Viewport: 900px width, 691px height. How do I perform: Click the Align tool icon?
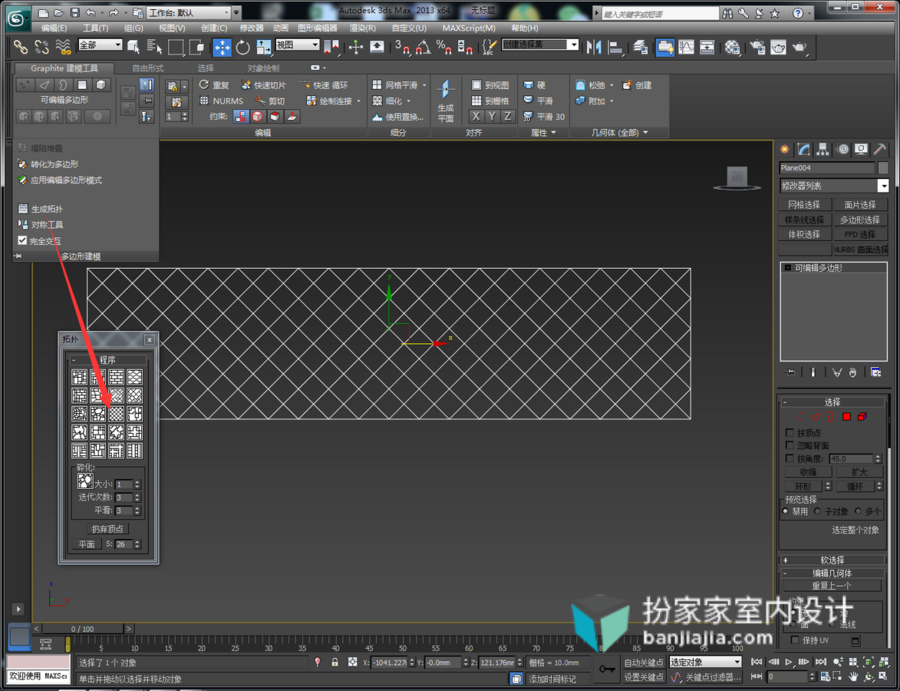click(x=615, y=47)
